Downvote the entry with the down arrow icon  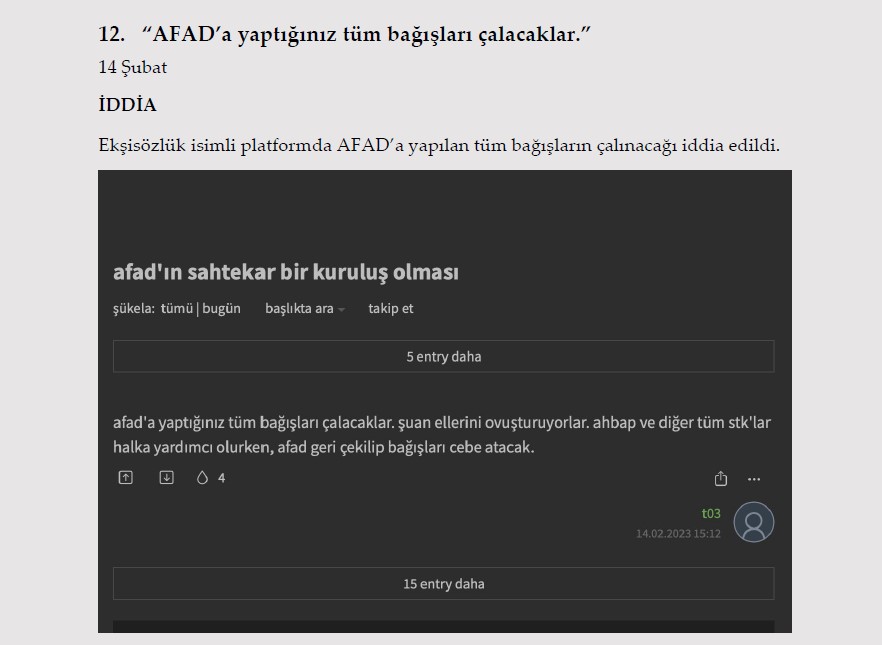[x=167, y=478]
